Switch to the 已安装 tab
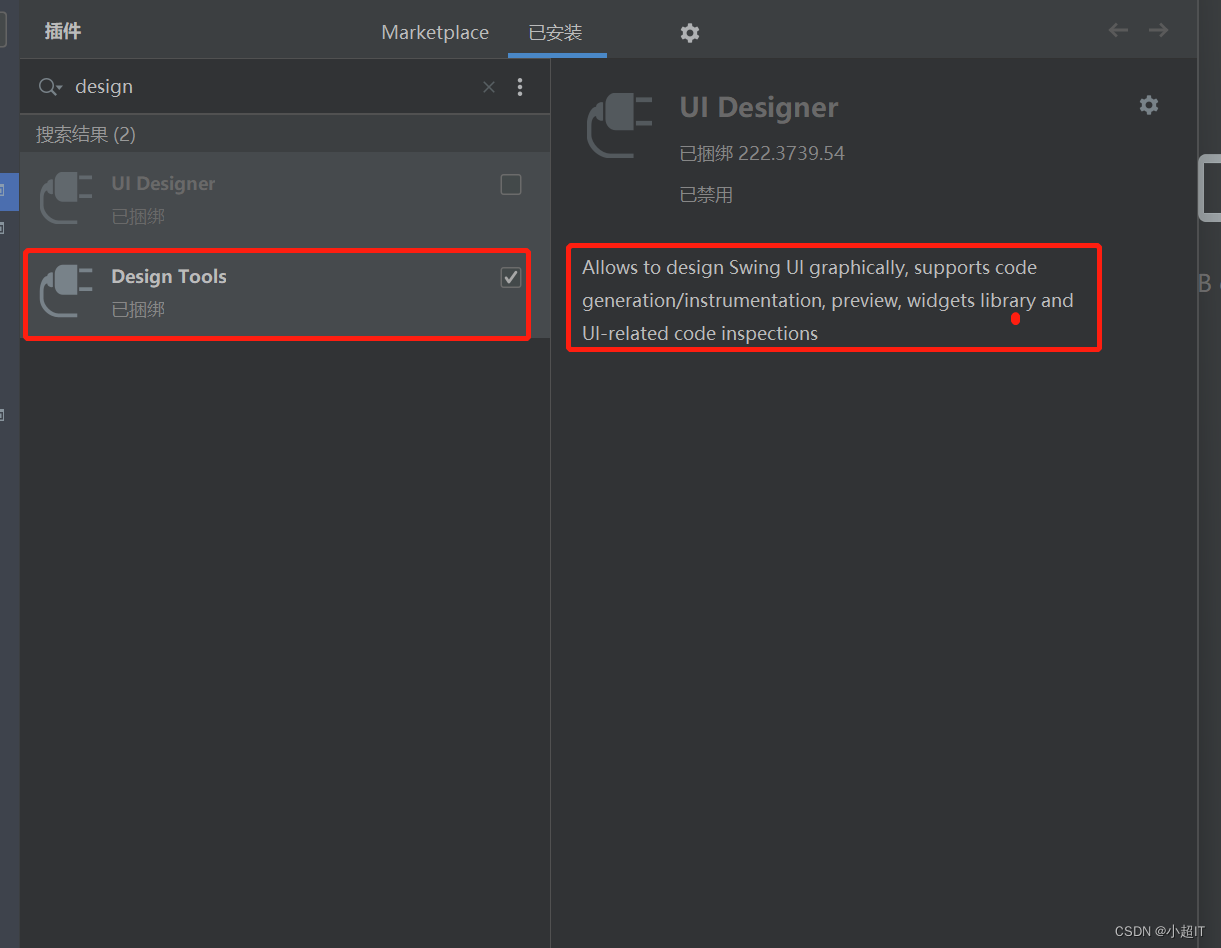This screenshot has width=1221, height=948. coord(555,32)
